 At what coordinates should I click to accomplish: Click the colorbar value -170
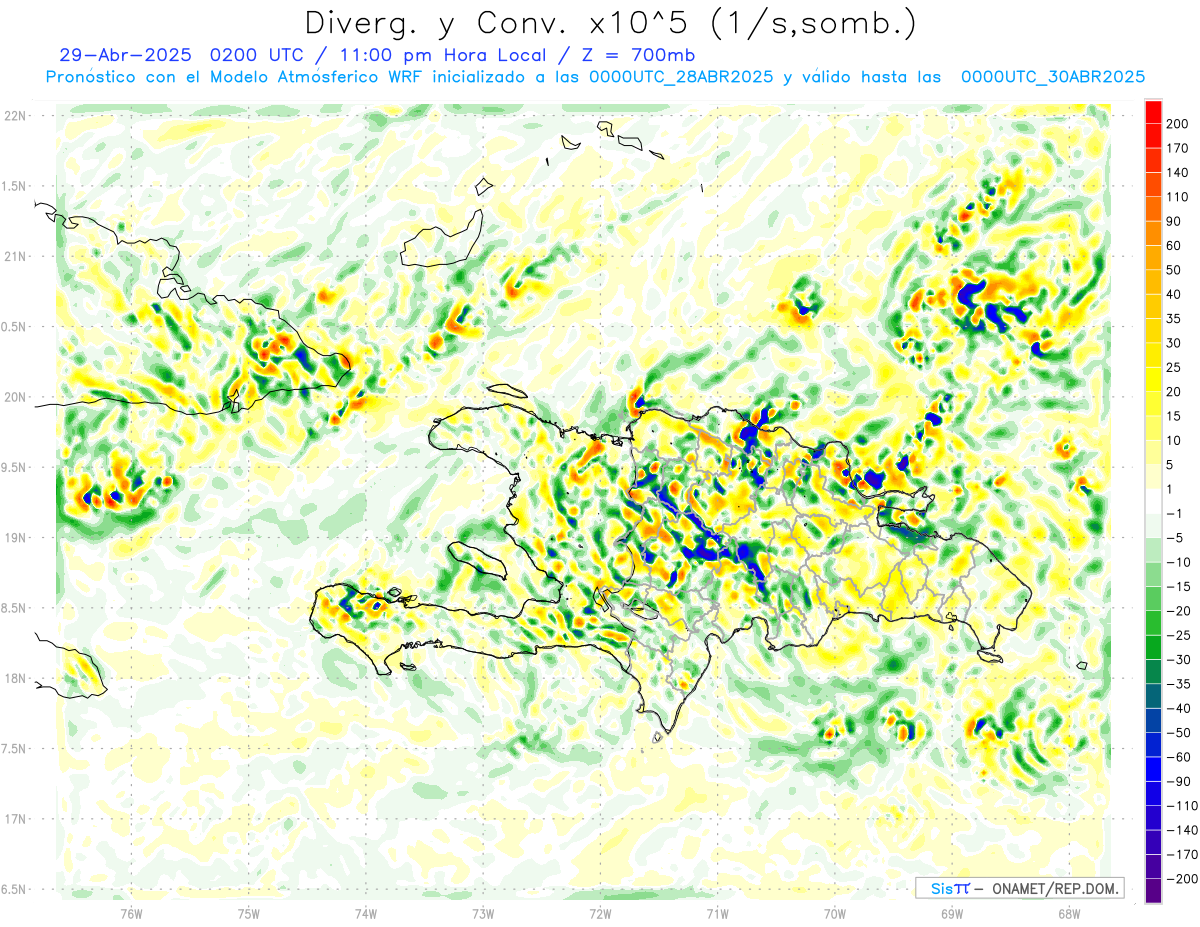click(x=1181, y=855)
